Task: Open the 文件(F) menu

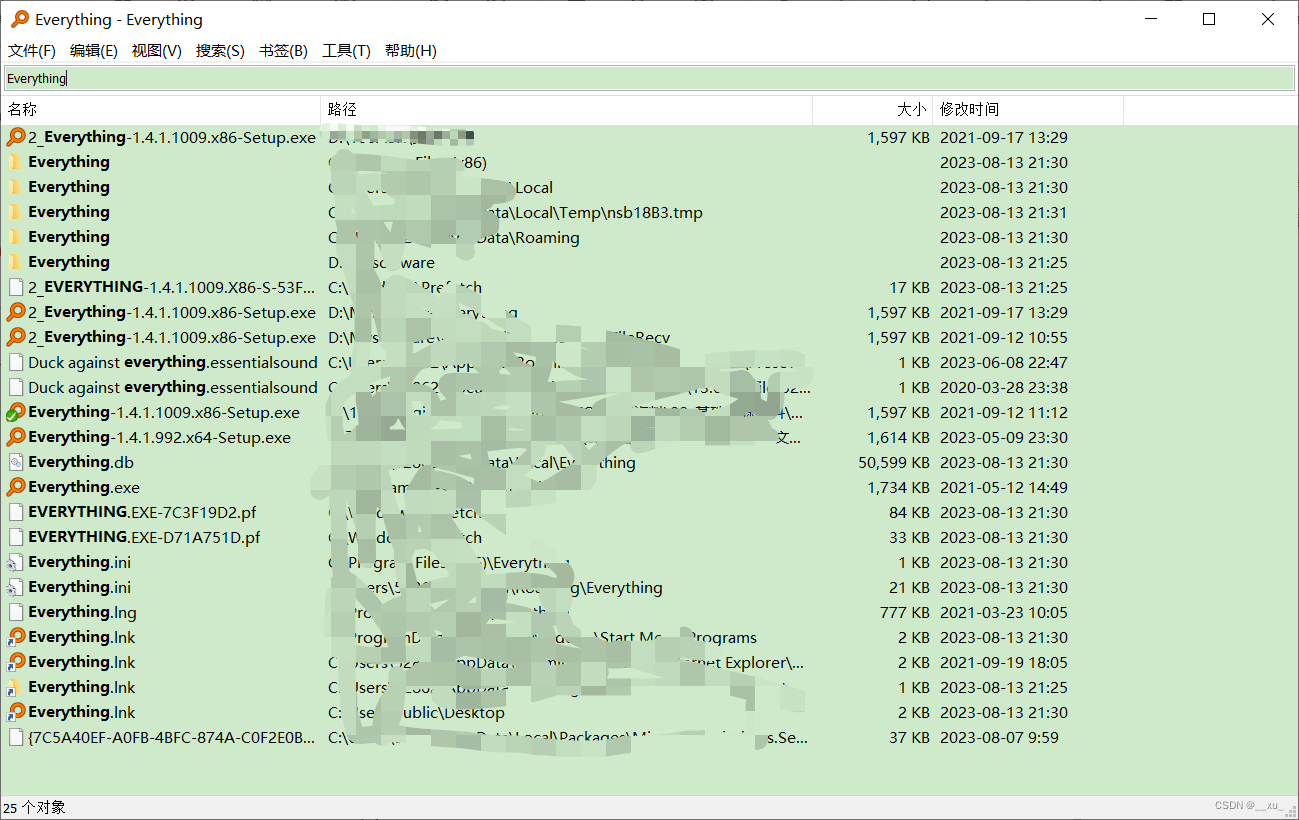Action: 32,51
